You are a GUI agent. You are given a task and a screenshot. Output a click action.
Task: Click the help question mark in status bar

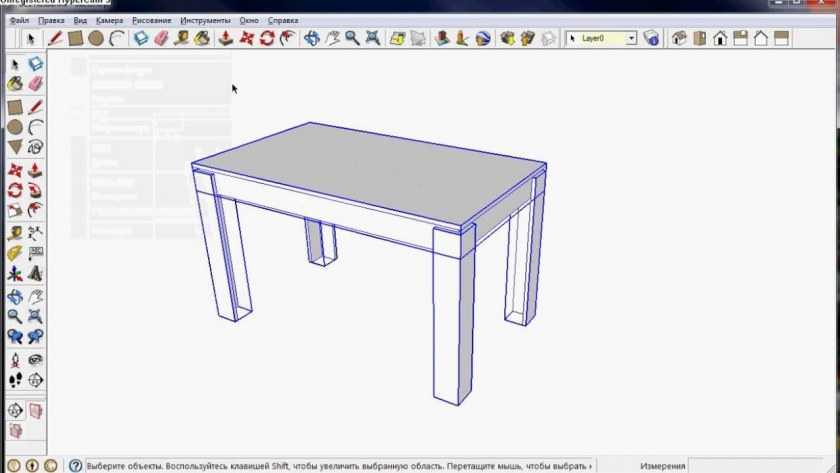click(x=75, y=465)
